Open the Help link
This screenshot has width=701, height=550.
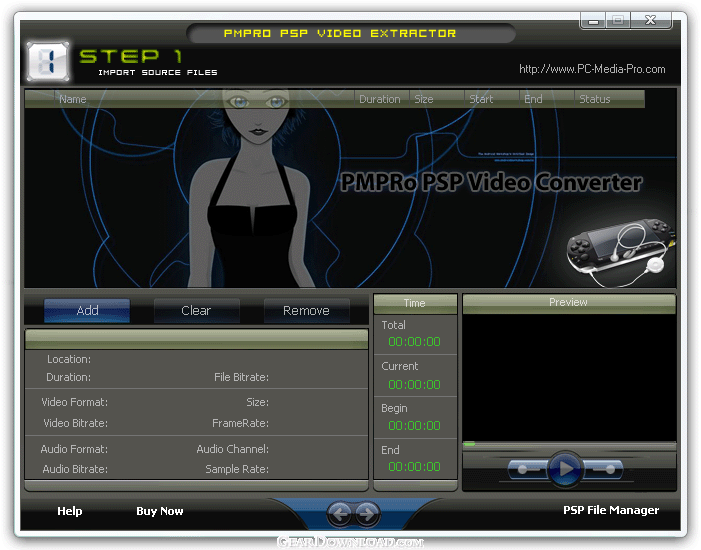70,511
